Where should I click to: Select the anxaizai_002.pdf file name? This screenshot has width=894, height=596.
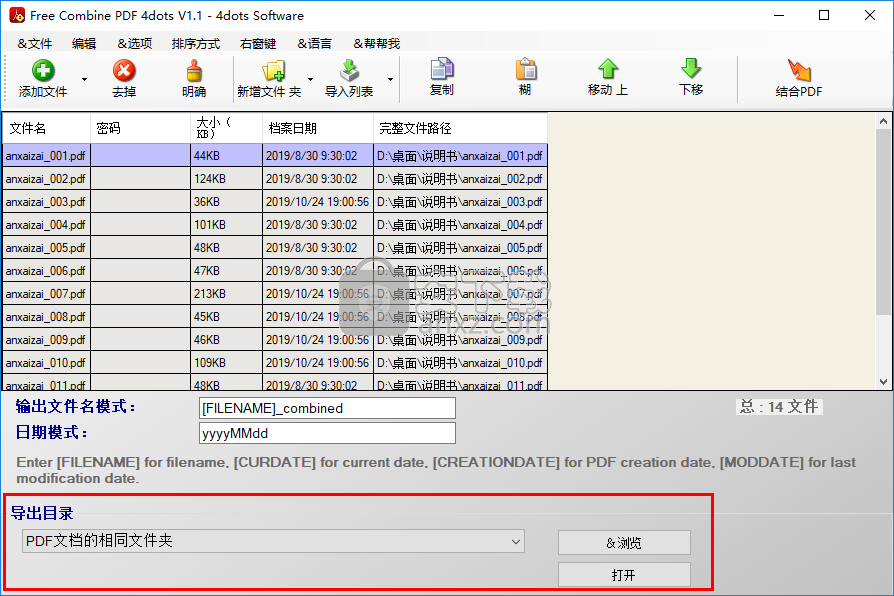tap(46, 179)
